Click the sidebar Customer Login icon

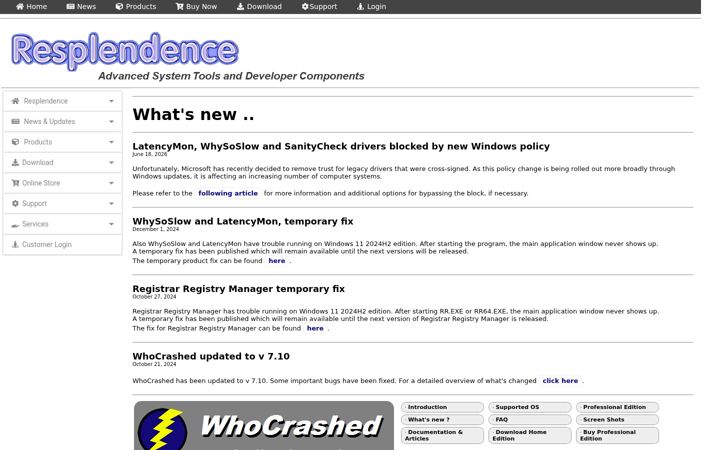click(x=15, y=244)
